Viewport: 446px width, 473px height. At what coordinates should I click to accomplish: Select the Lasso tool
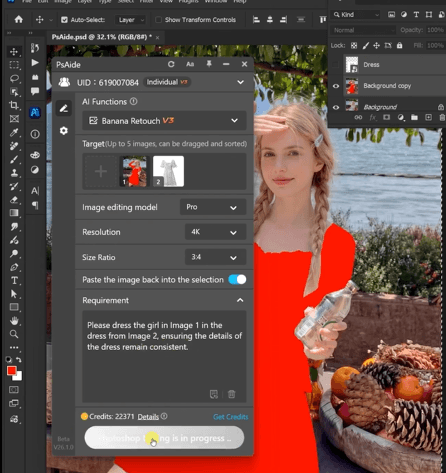pyautogui.click(x=14, y=78)
